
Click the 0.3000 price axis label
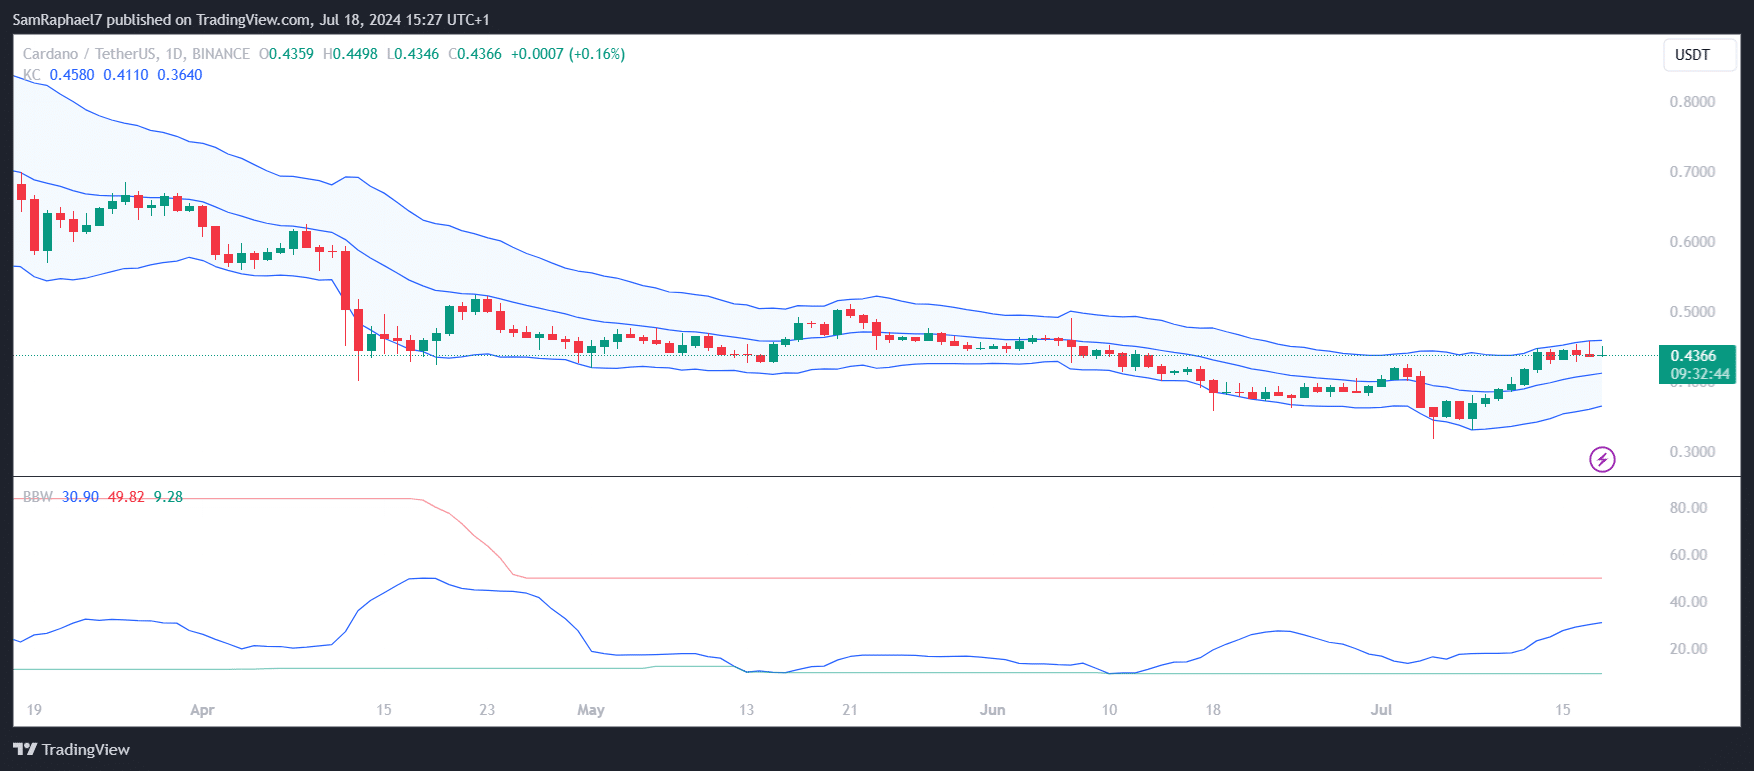pos(1692,452)
